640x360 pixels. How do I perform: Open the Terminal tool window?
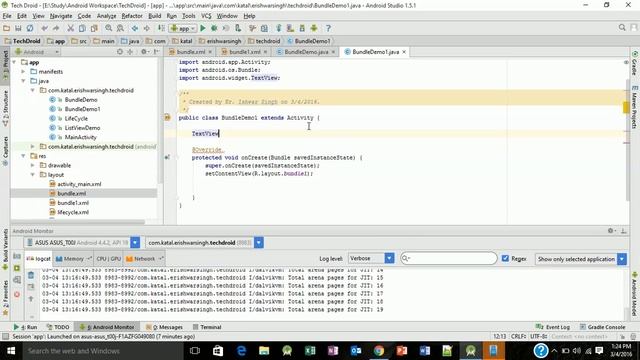pos(207,327)
